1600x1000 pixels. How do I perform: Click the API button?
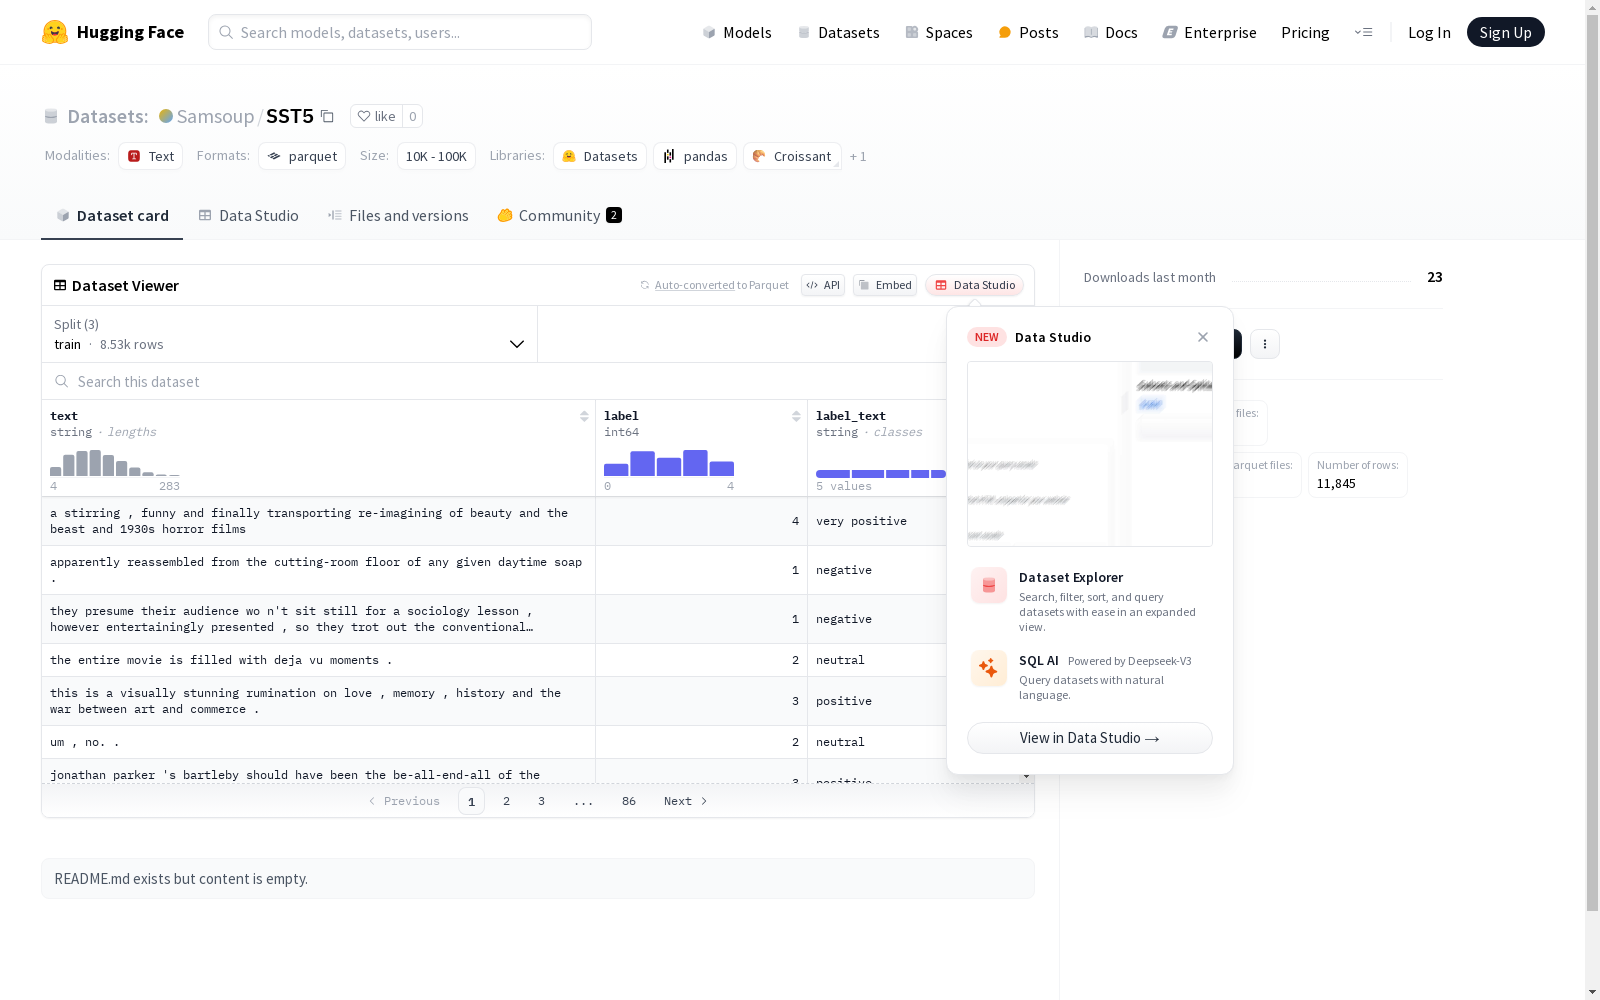click(x=823, y=285)
